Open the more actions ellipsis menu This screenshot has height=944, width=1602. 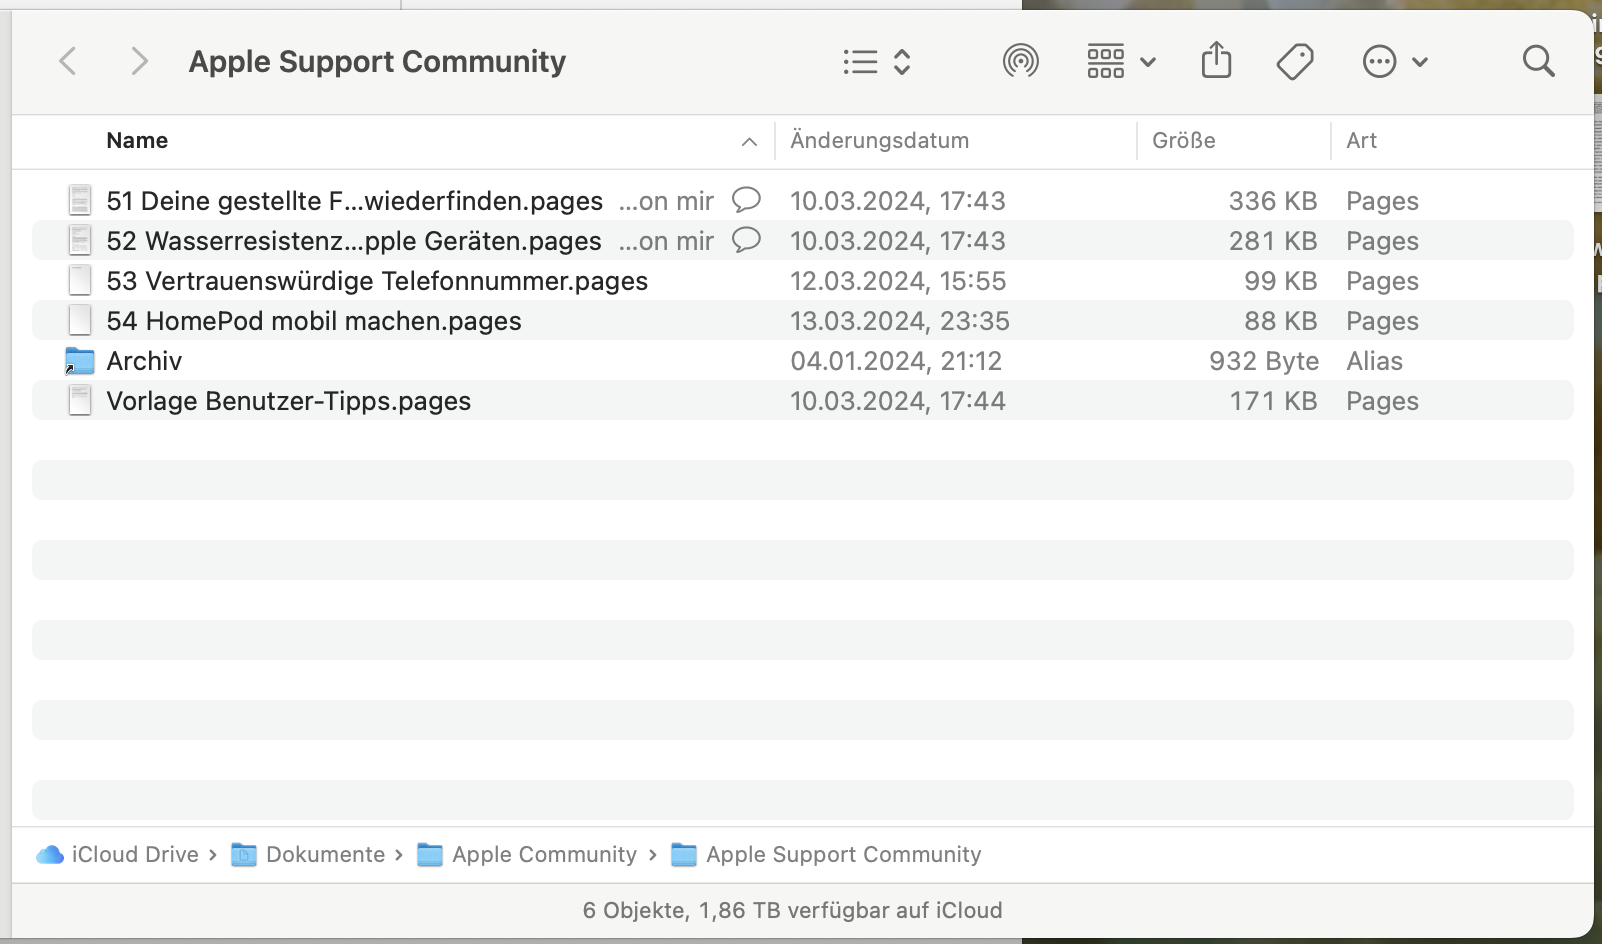[1395, 62]
